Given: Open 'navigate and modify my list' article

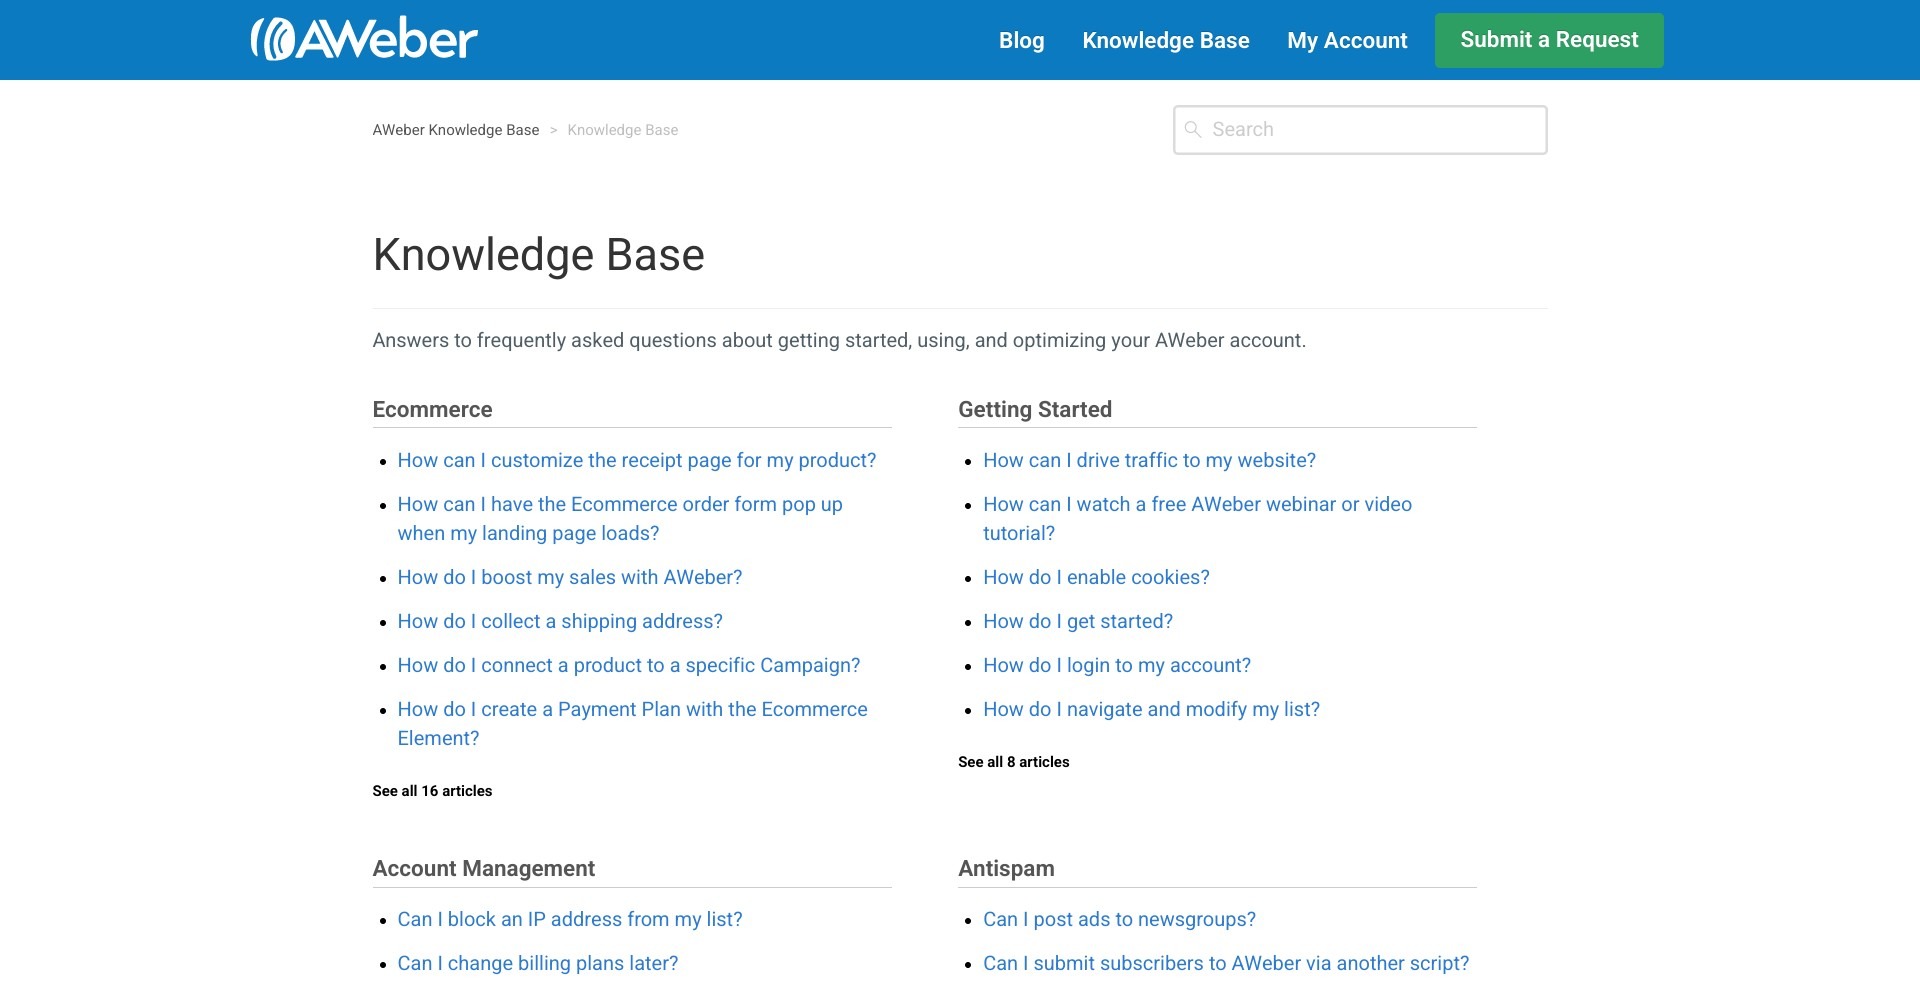Looking at the screenshot, I should pos(1151,709).
